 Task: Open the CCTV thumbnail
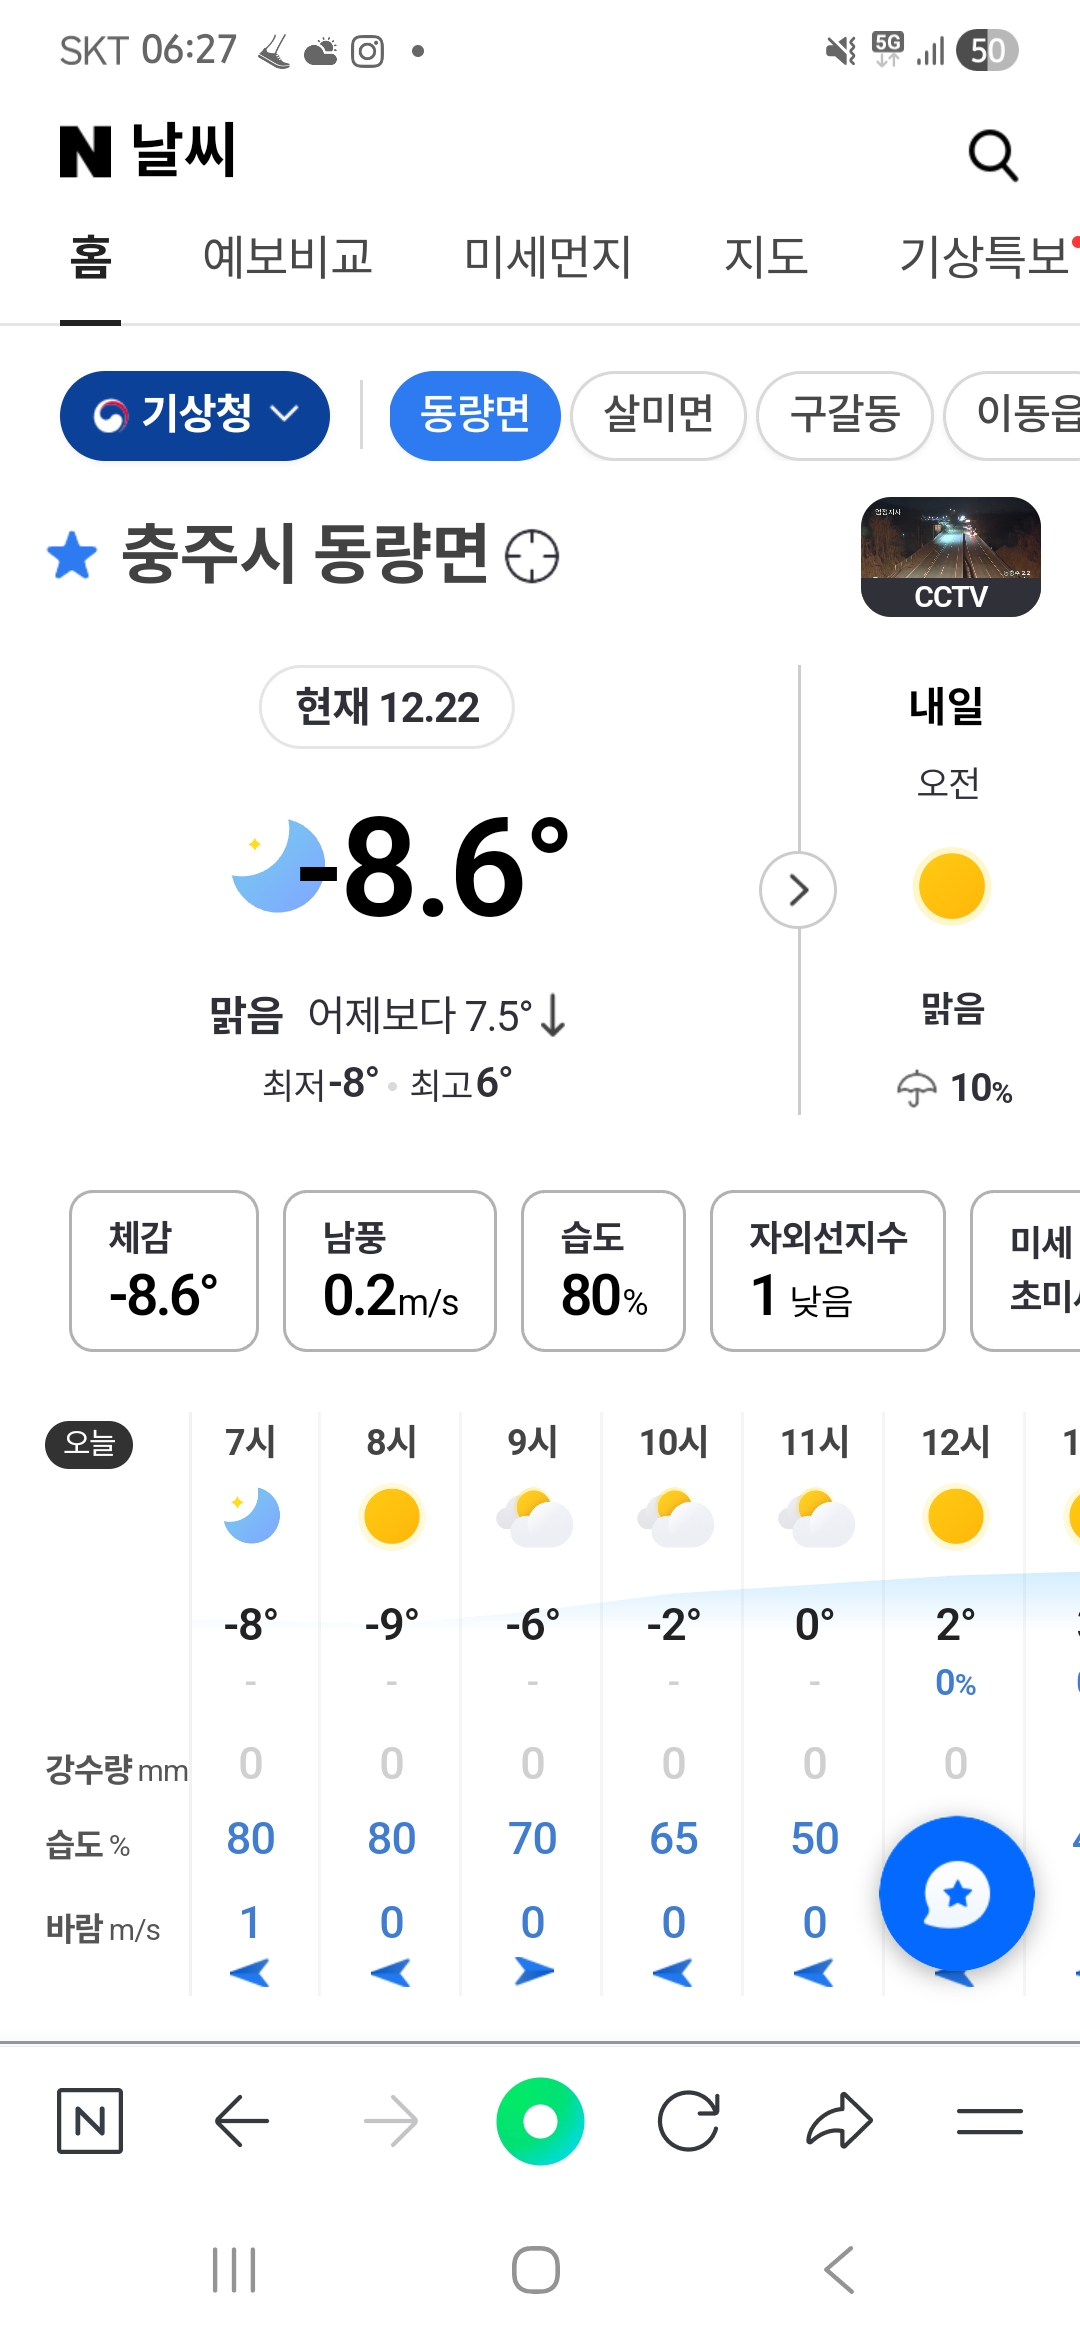click(951, 557)
